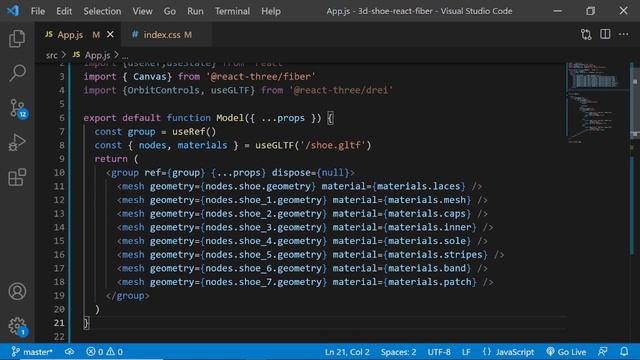Click closing '</group>' tag on line 19
This screenshot has height=360, width=640.
click(x=128, y=296)
